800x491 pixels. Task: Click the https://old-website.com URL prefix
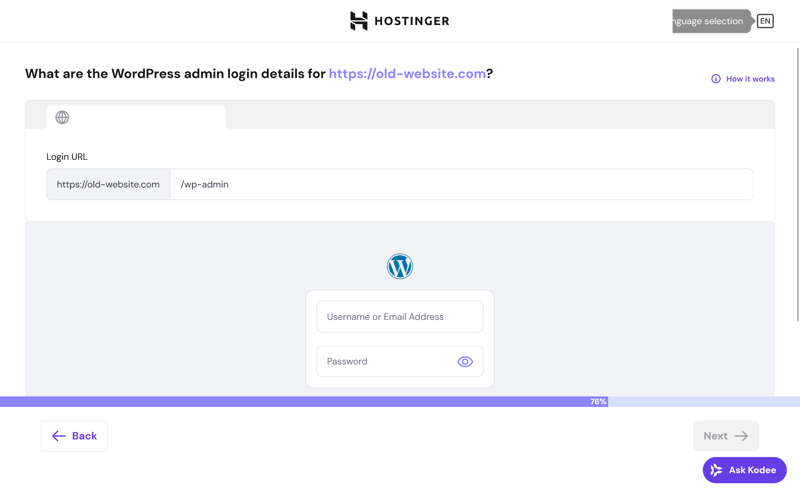(x=108, y=184)
